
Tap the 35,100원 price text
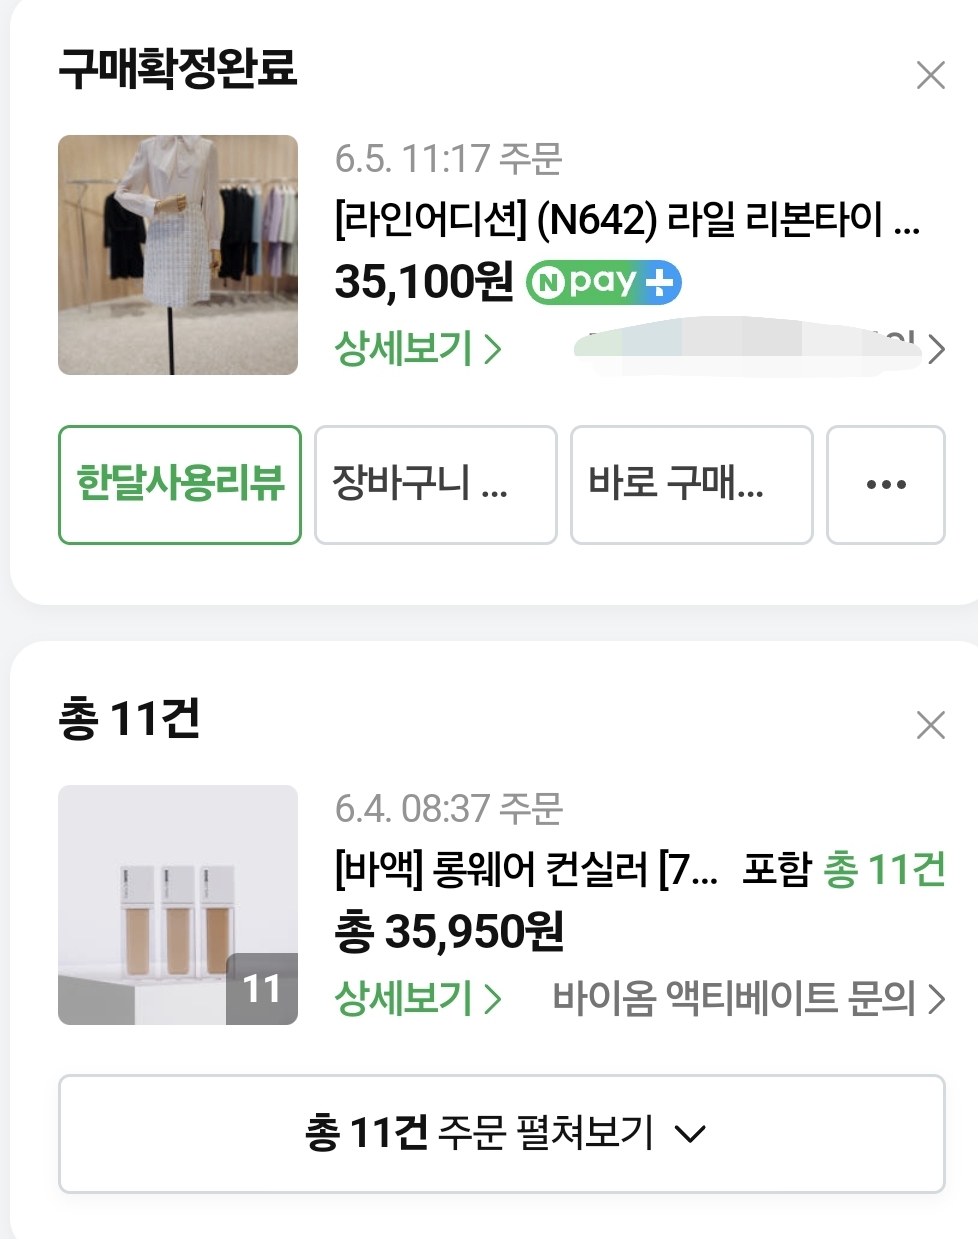[424, 283]
